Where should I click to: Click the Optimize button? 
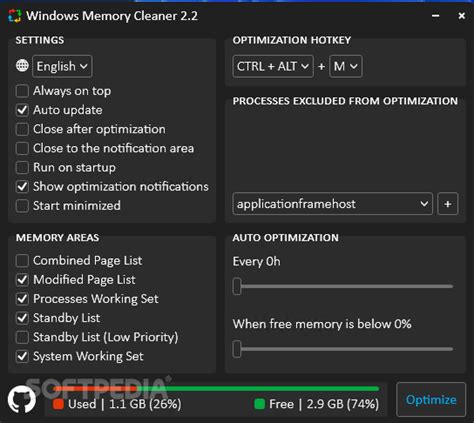tap(431, 399)
